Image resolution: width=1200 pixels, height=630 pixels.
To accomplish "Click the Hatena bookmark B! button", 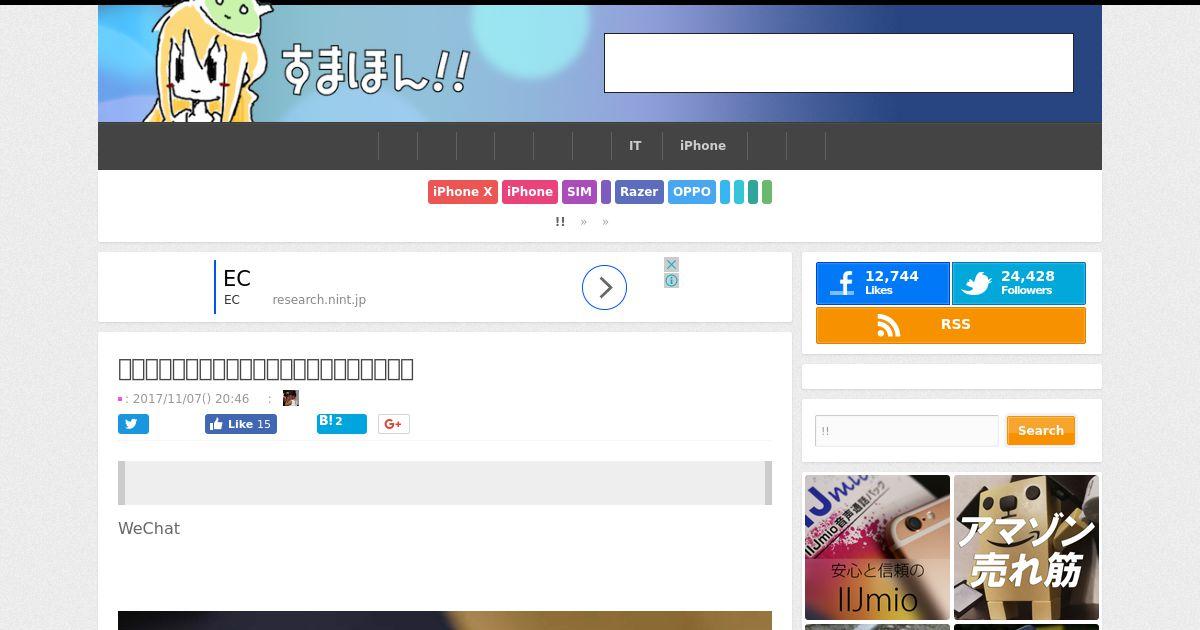I will point(342,423).
